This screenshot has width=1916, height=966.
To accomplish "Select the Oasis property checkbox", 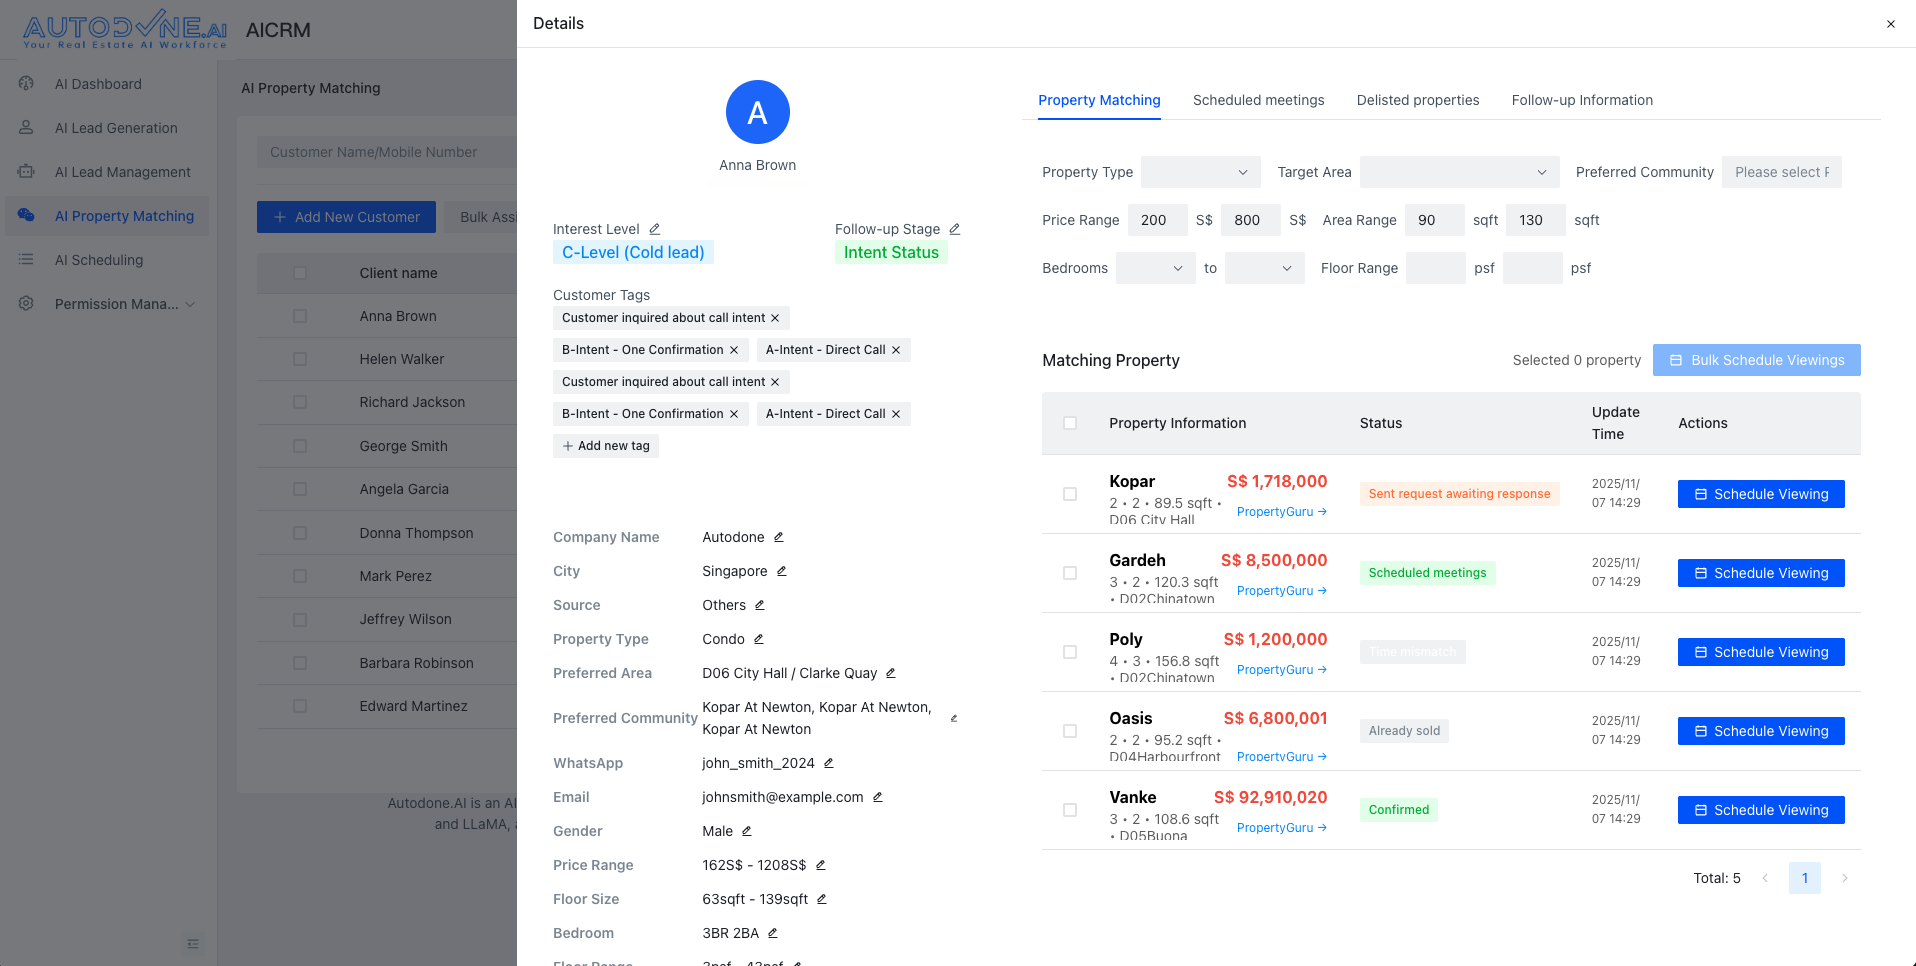I will click(1070, 731).
